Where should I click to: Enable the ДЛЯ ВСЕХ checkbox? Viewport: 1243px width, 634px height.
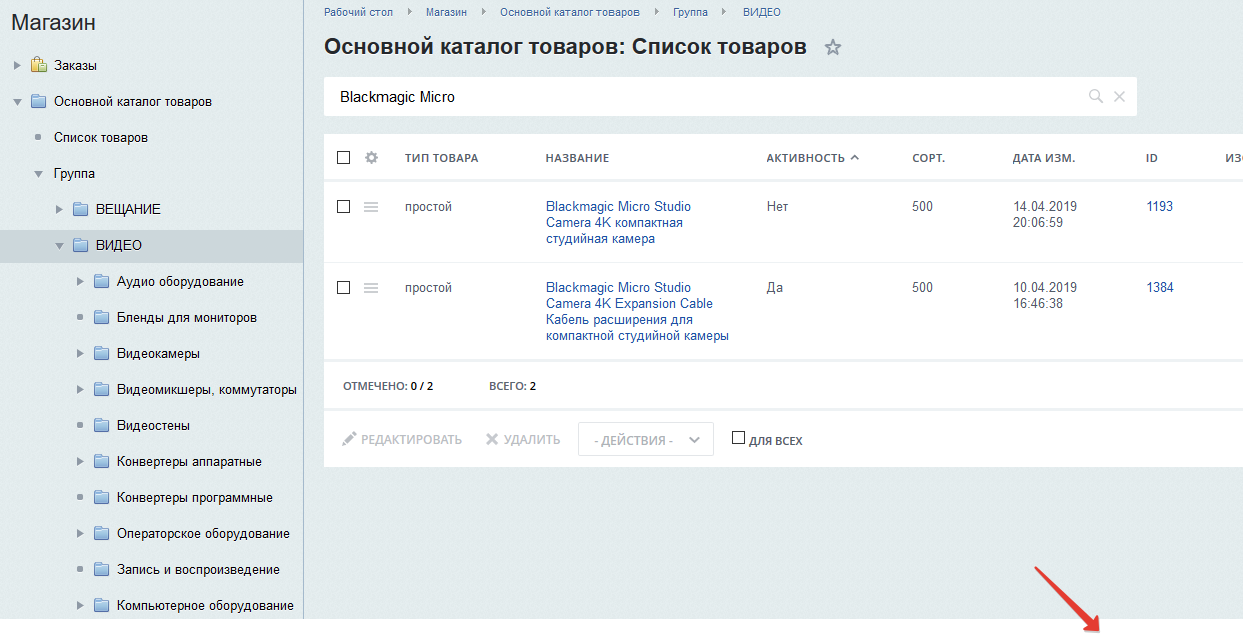pyautogui.click(x=739, y=438)
